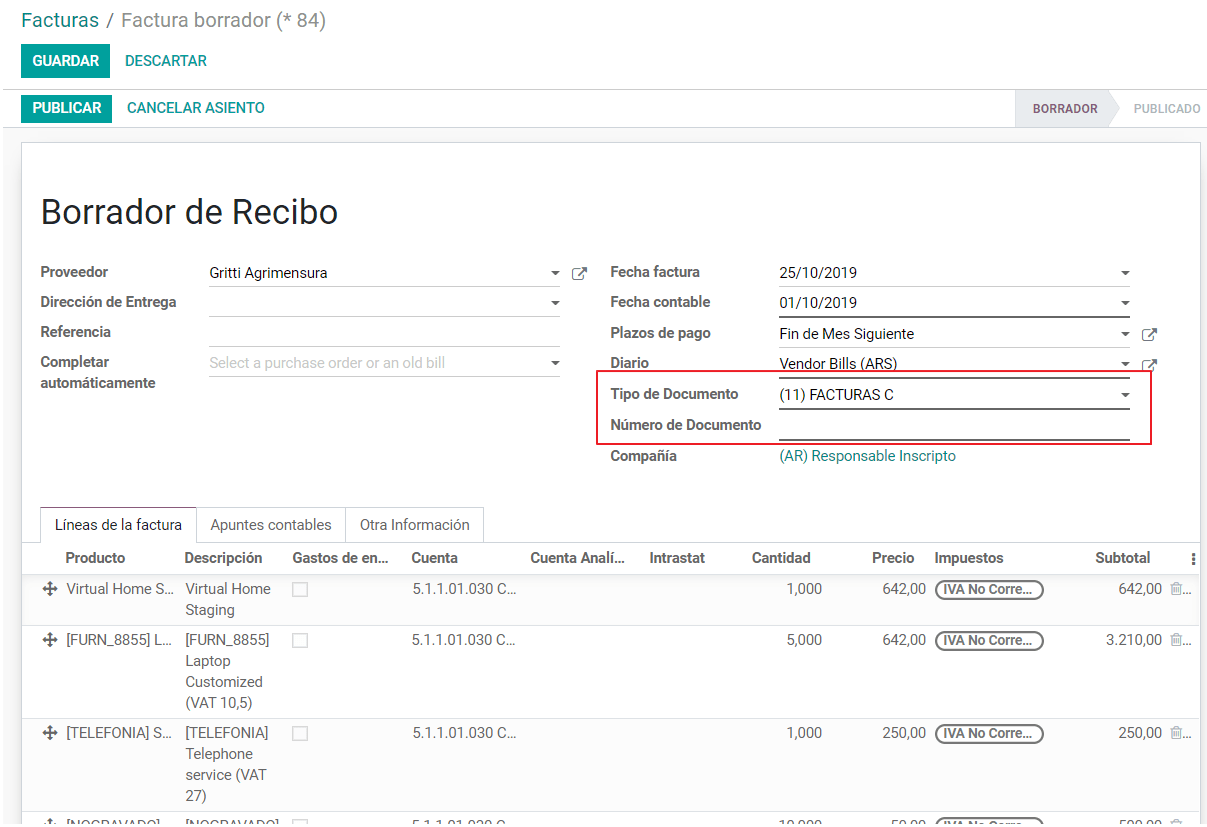Switch to Otra Información tab
Viewport: 1207px width, 827px height.
tap(414, 525)
